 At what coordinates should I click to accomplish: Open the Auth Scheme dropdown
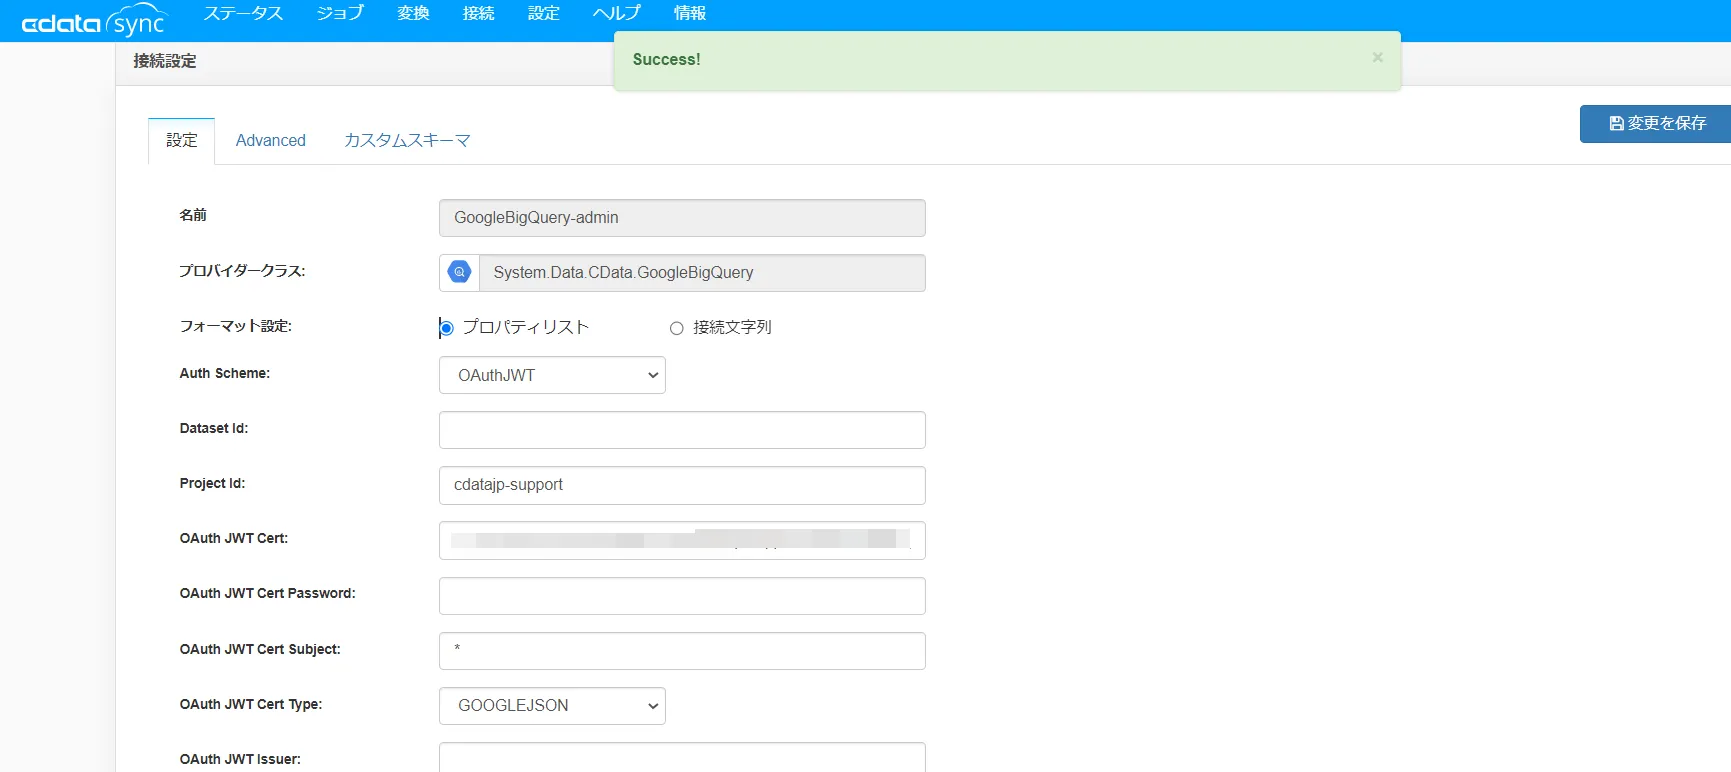[x=552, y=375]
